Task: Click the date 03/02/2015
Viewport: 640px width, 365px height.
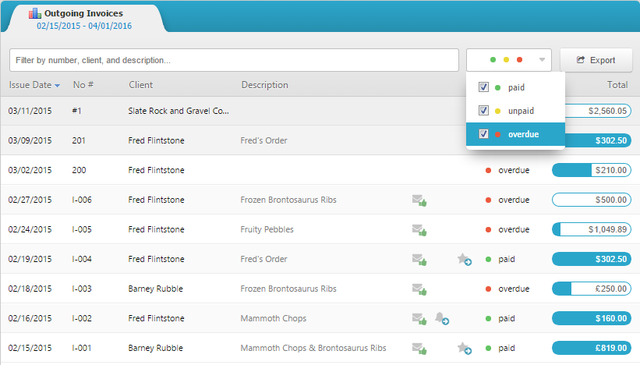Action: click(x=30, y=170)
